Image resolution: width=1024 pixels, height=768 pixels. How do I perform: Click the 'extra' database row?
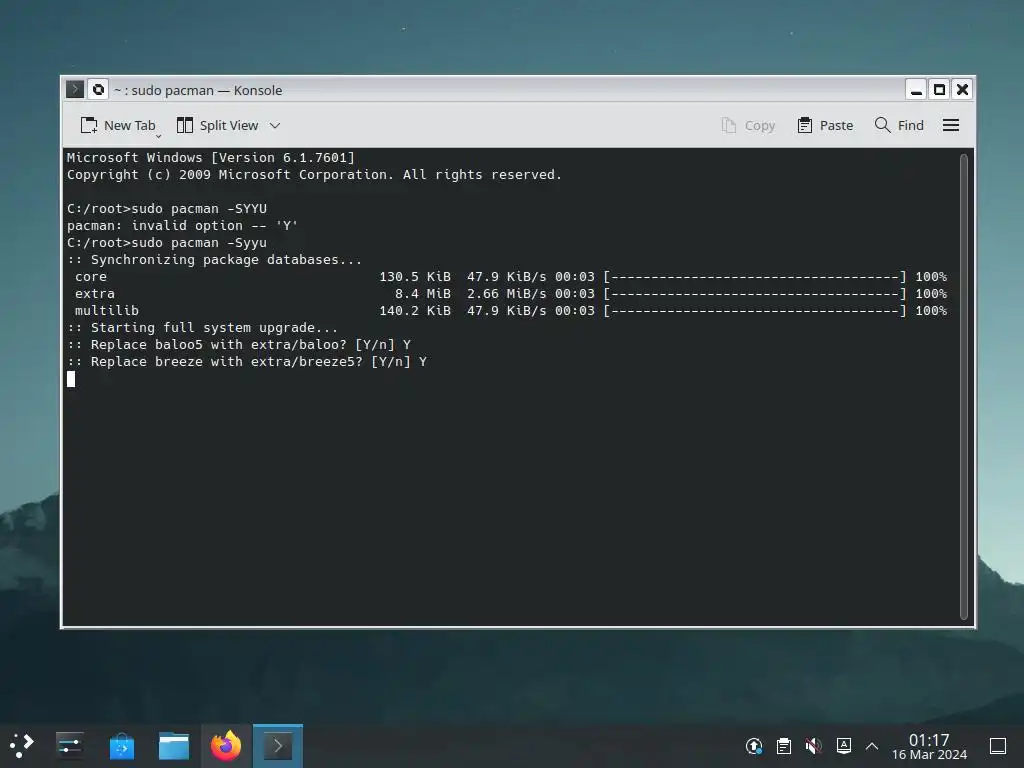pyautogui.click(x=511, y=294)
